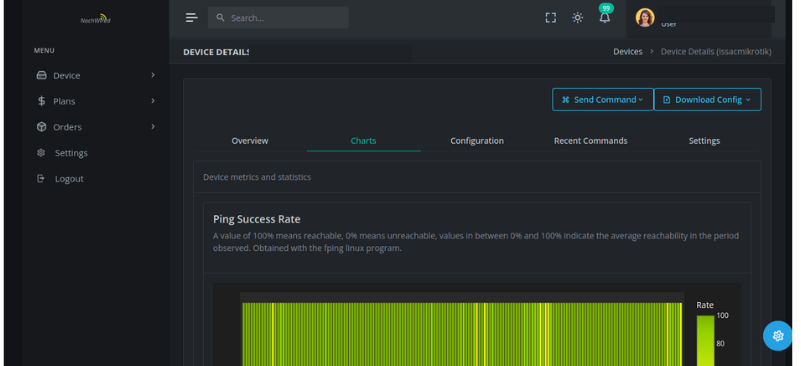Expand the Device menu chevron
Image resolution: width=801 pixels, height=366 pixels.
[153, 75]
